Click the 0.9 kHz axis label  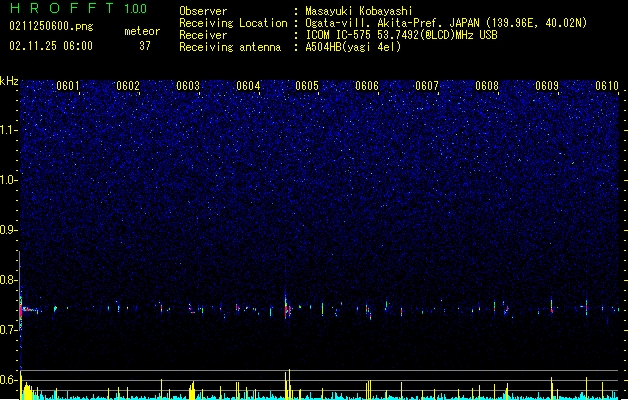(8, 230)
